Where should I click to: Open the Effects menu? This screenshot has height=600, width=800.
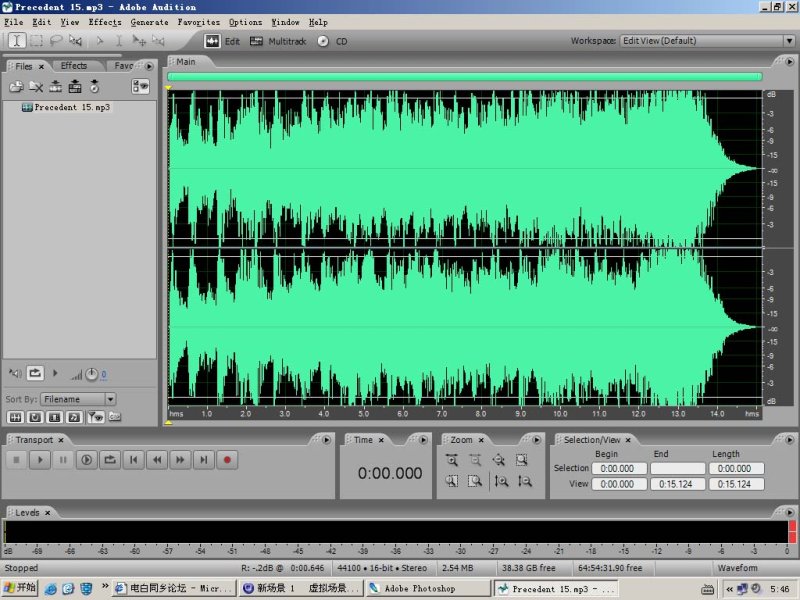click(x=105, y=22)
